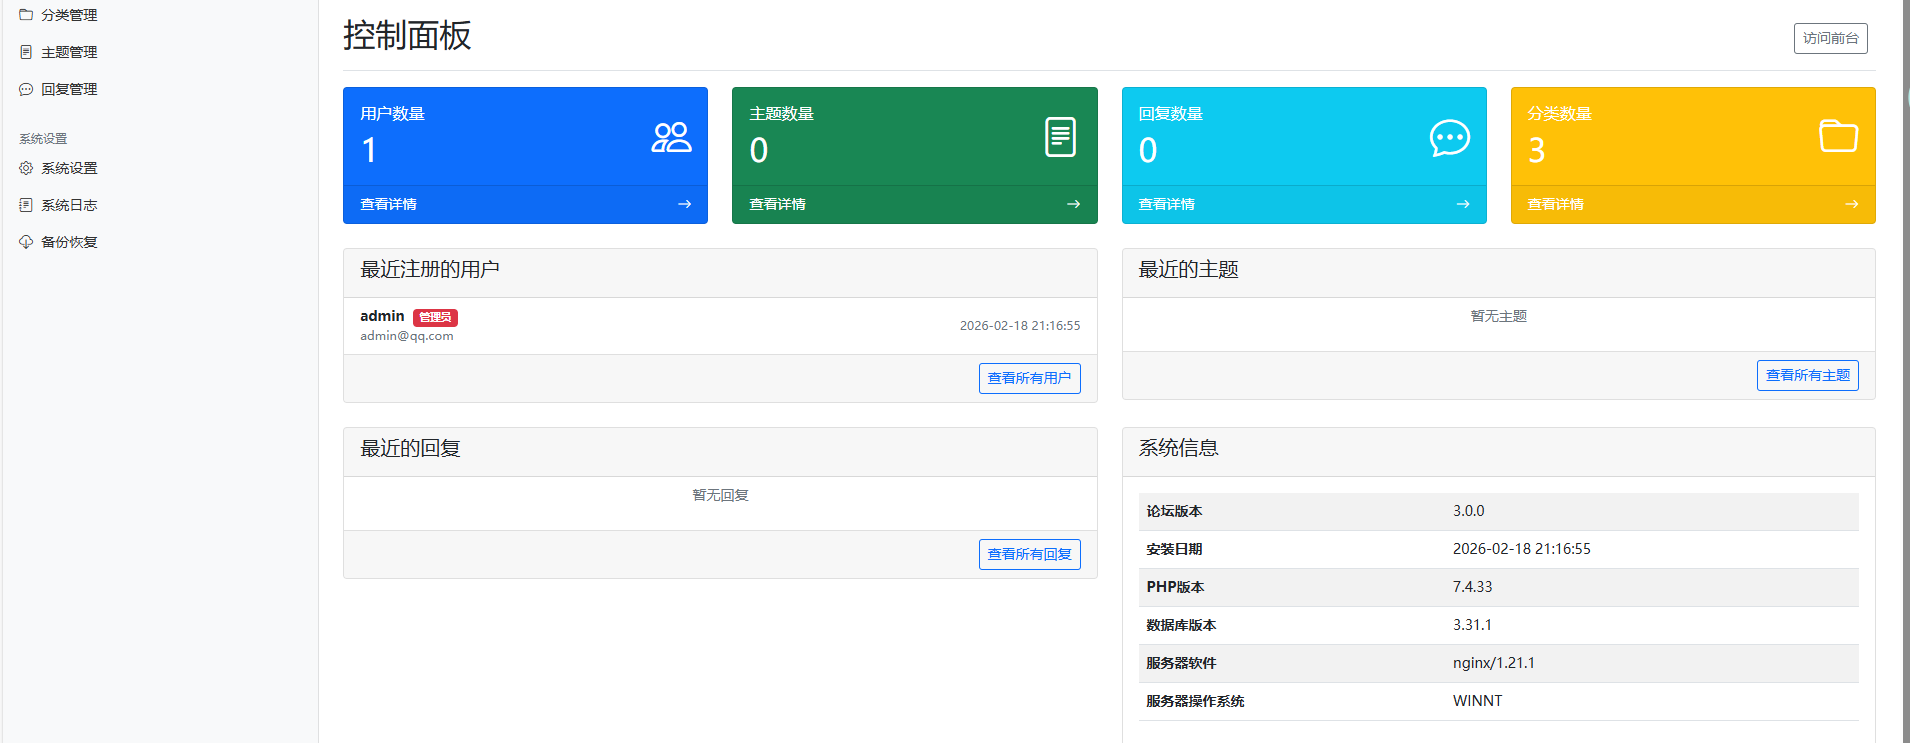Click the speech icon beside 回复管理
Viewport: 1910px width, 743px height.
click(x=26, y=89)
